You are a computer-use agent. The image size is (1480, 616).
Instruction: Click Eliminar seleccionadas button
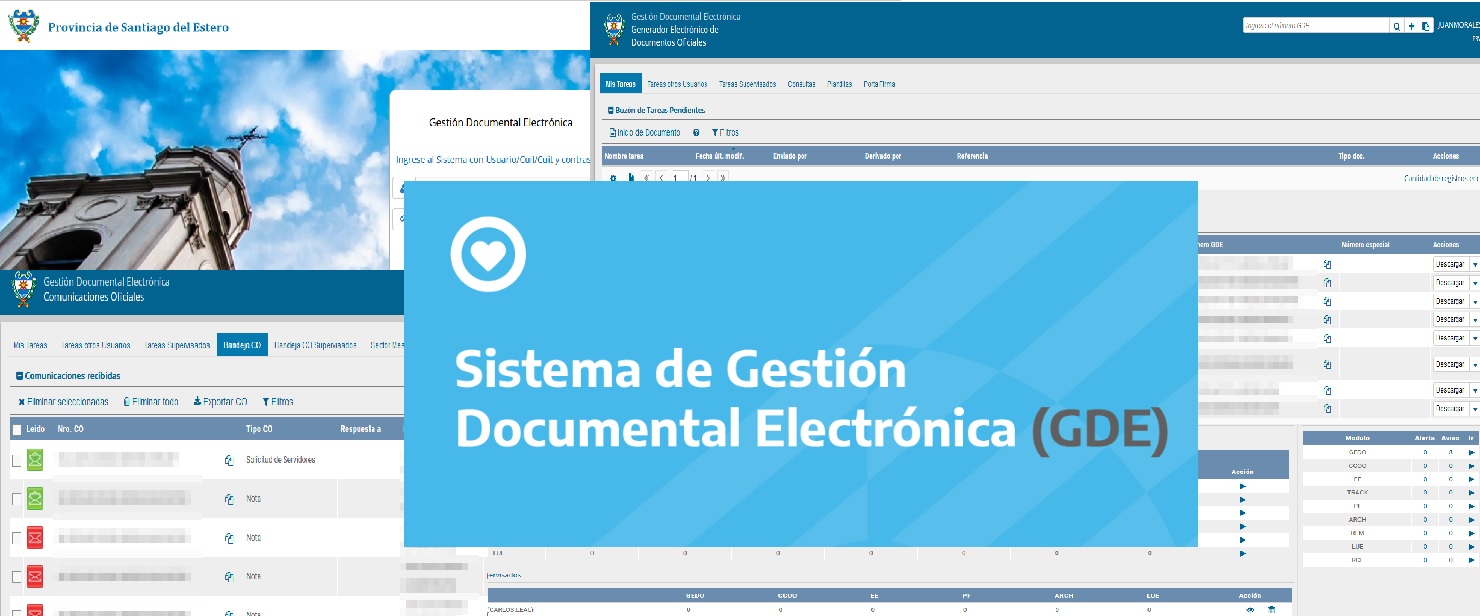pyautogui.click(x=63, y=402)
